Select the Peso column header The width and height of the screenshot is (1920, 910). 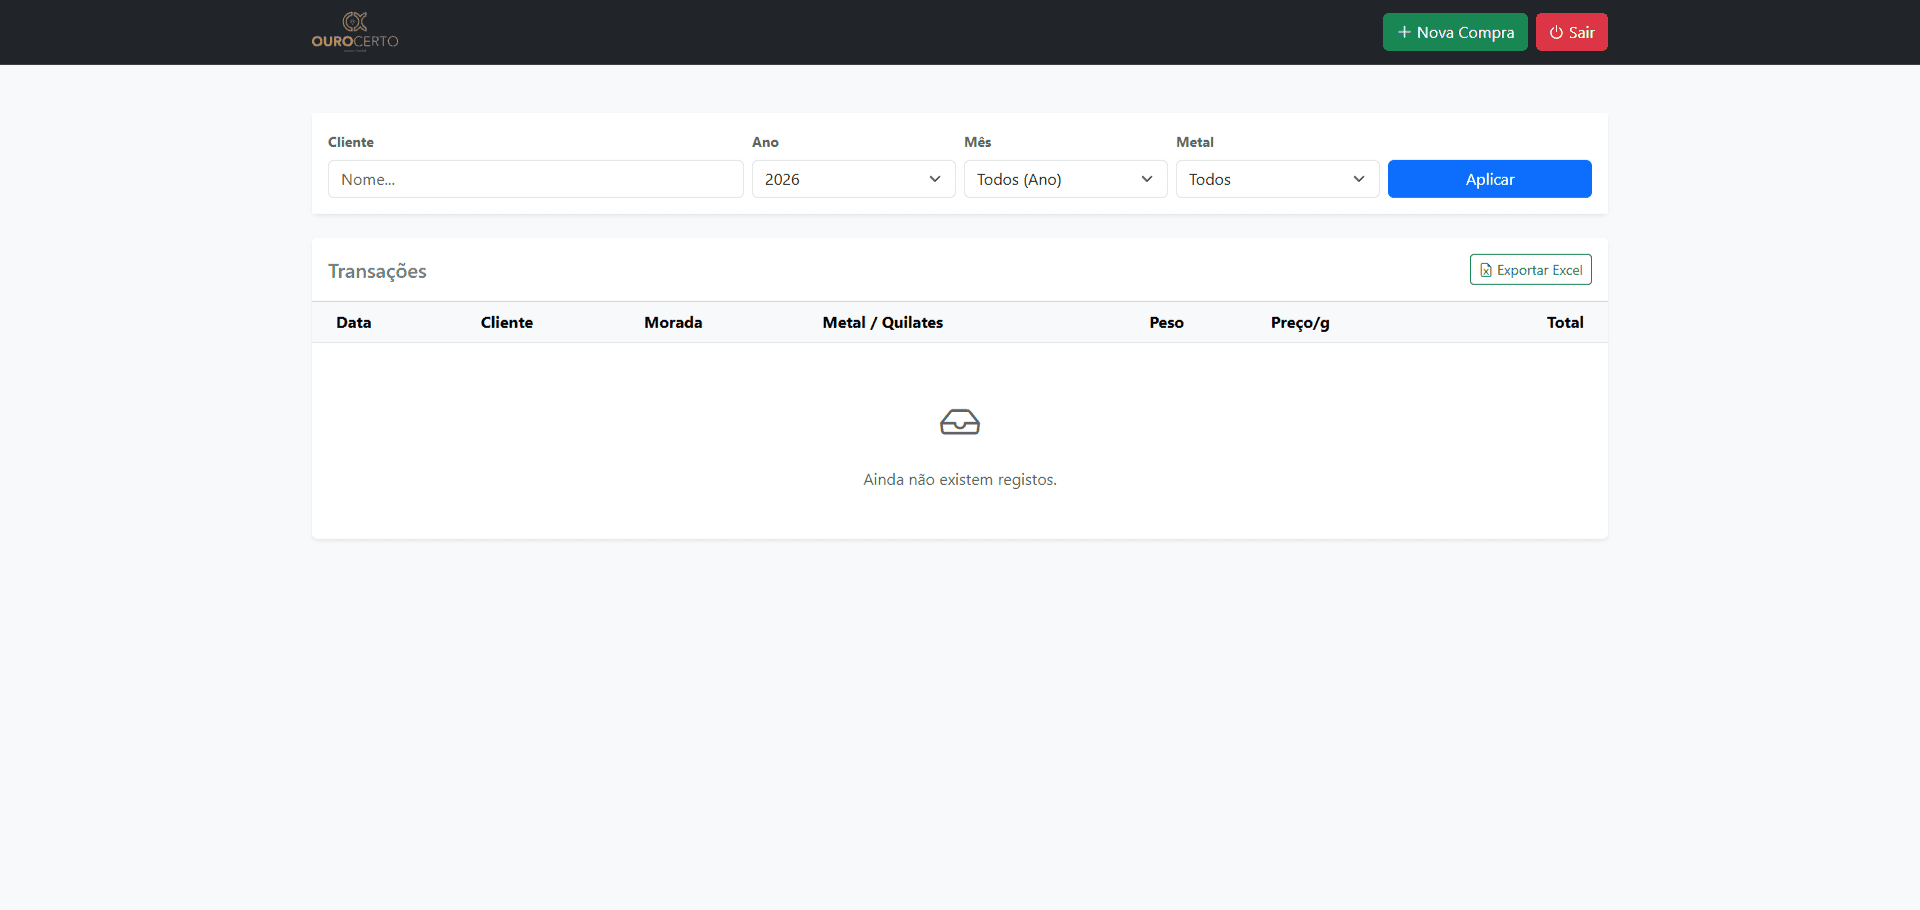(x=1166, y=322)
